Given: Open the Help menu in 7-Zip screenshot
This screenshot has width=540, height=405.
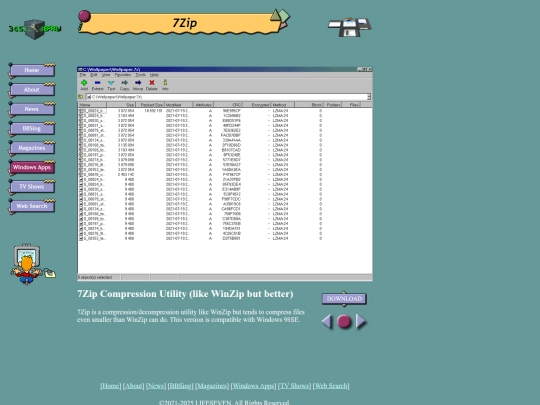Looking at the screenshot, I should click(154, 75).
